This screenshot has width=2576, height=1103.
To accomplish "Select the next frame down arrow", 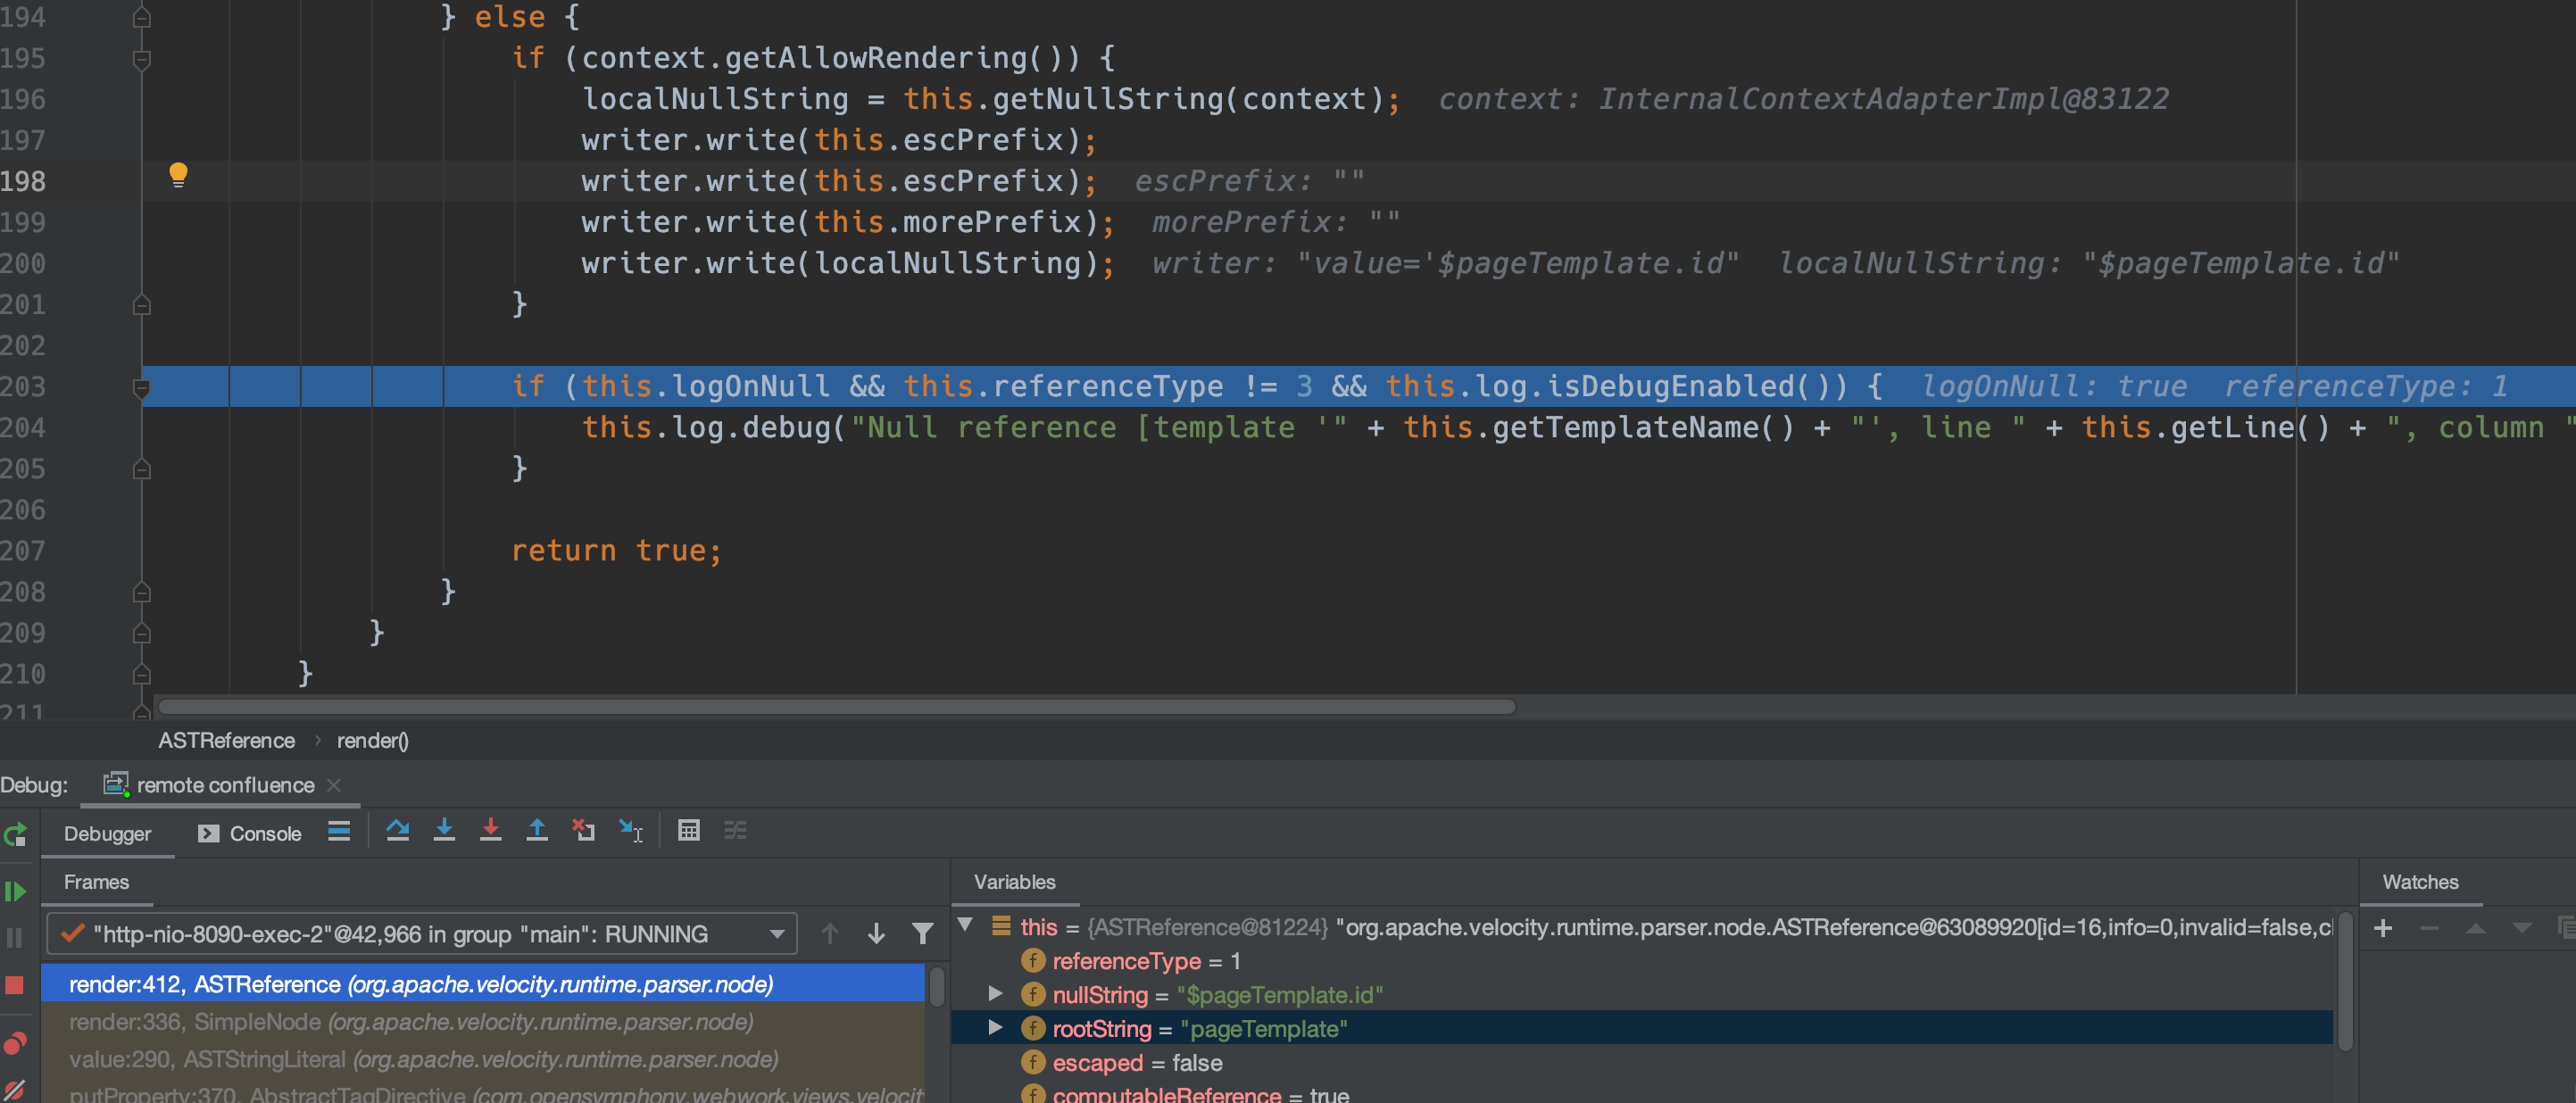I will click(x=876, y=934).
